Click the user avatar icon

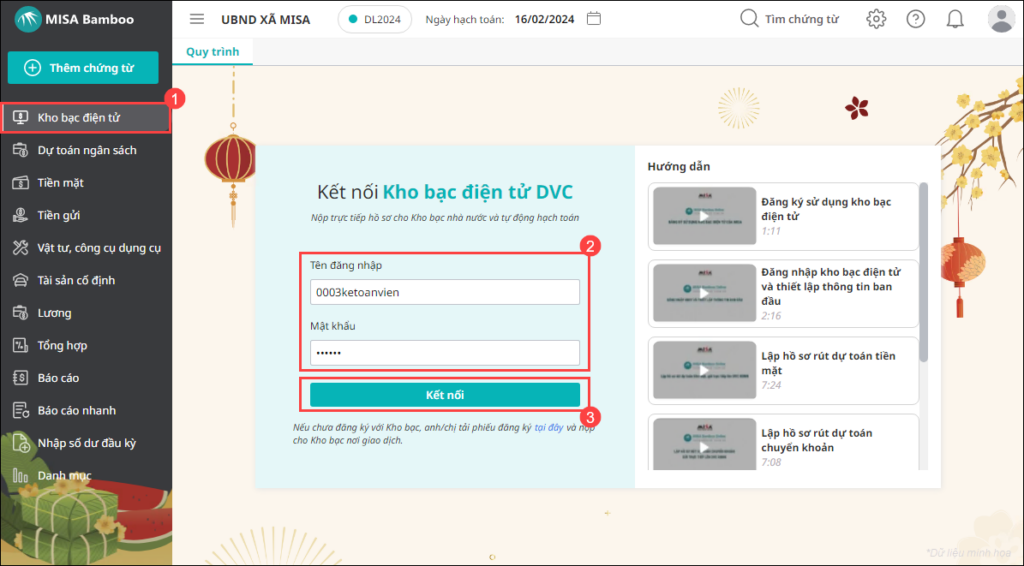pos(1000,19)
